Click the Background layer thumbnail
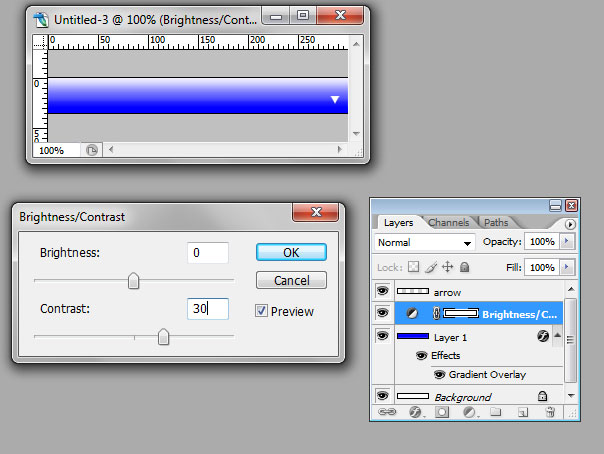The width and height of the screenshot is (604, 454). click(x=413, y=396)
